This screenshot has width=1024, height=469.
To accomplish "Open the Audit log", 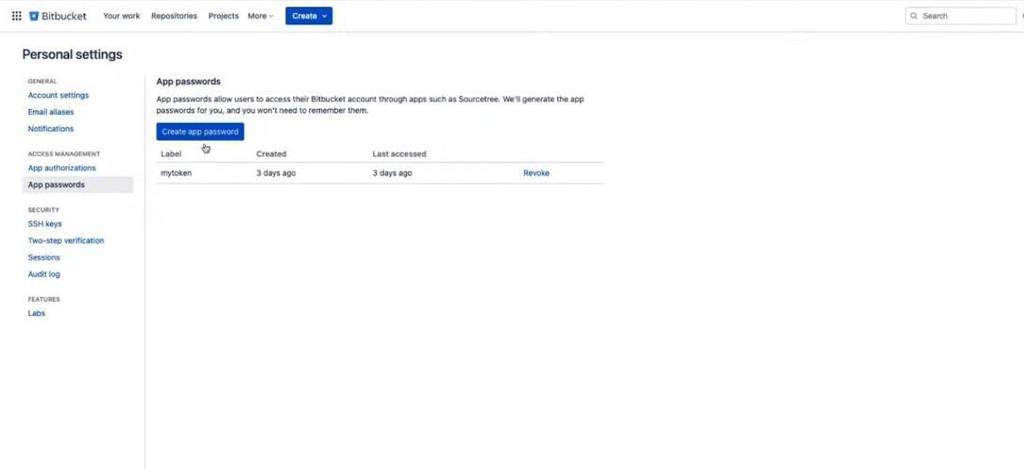I will (x=44, y=274).
